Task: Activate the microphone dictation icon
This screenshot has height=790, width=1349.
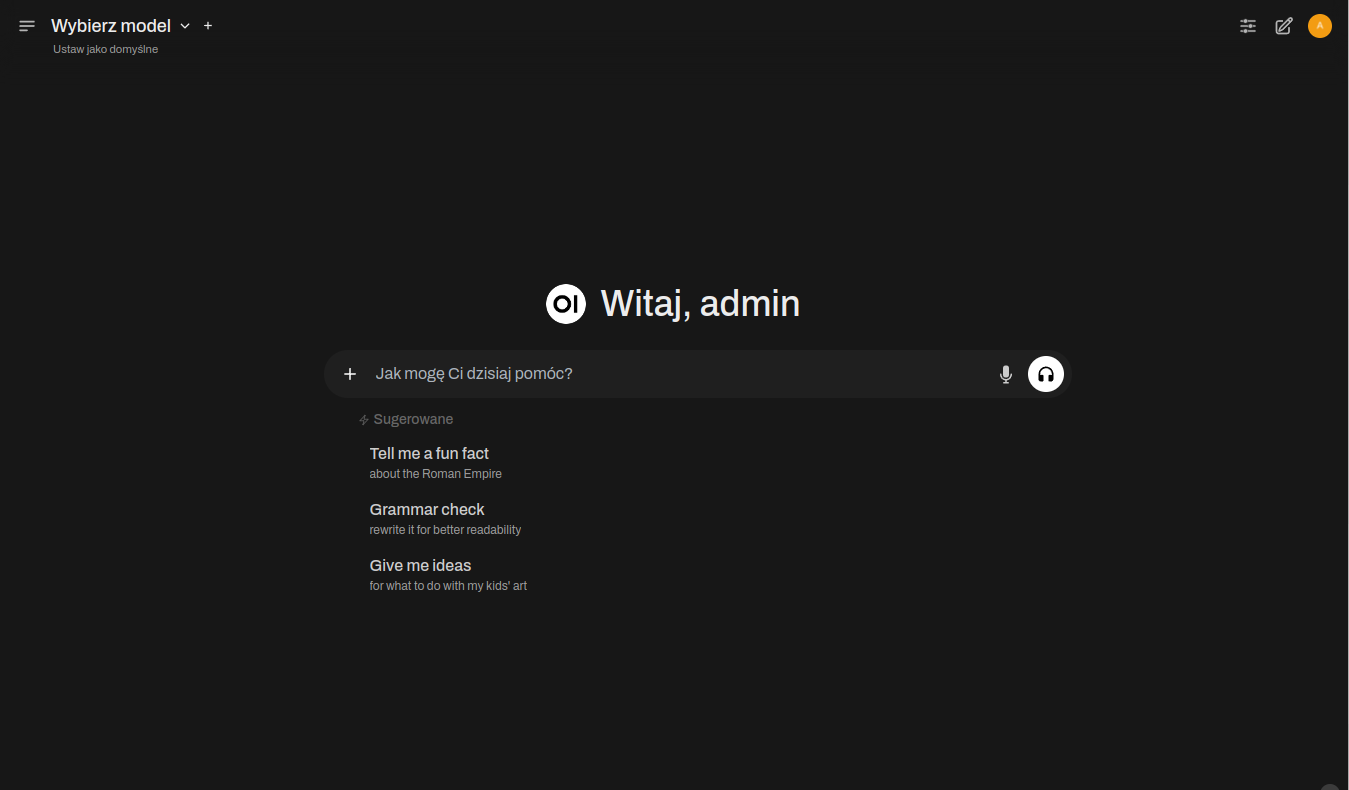Action: (1006, 374)
